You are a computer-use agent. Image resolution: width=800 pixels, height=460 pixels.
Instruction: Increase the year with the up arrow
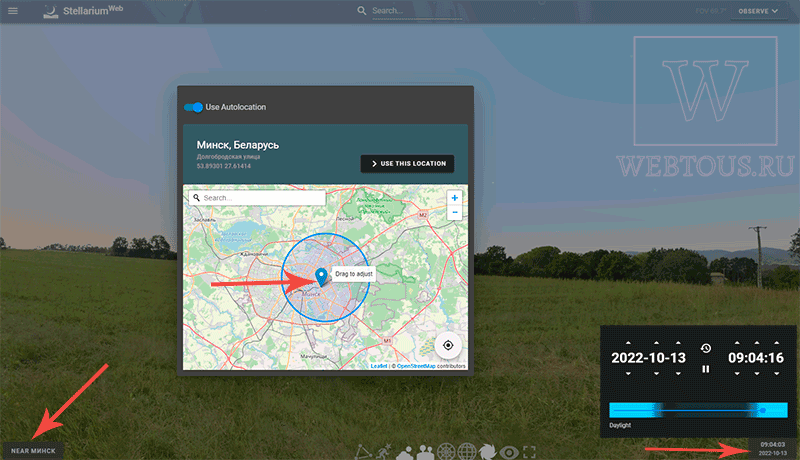628,343
